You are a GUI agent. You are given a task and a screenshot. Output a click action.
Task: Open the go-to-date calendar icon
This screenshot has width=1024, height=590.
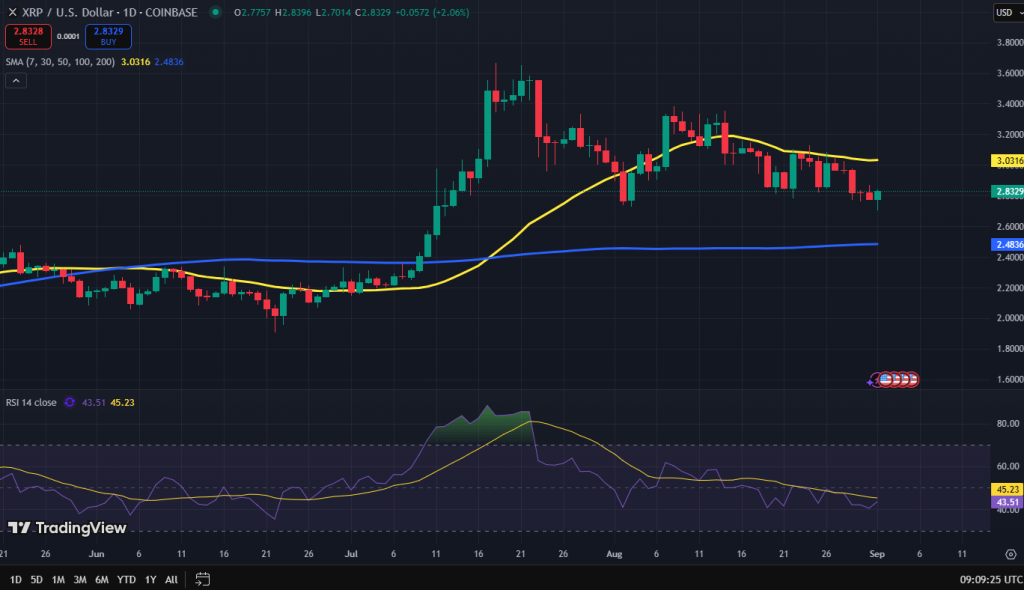pyautogui.click(x=201, y=580)
